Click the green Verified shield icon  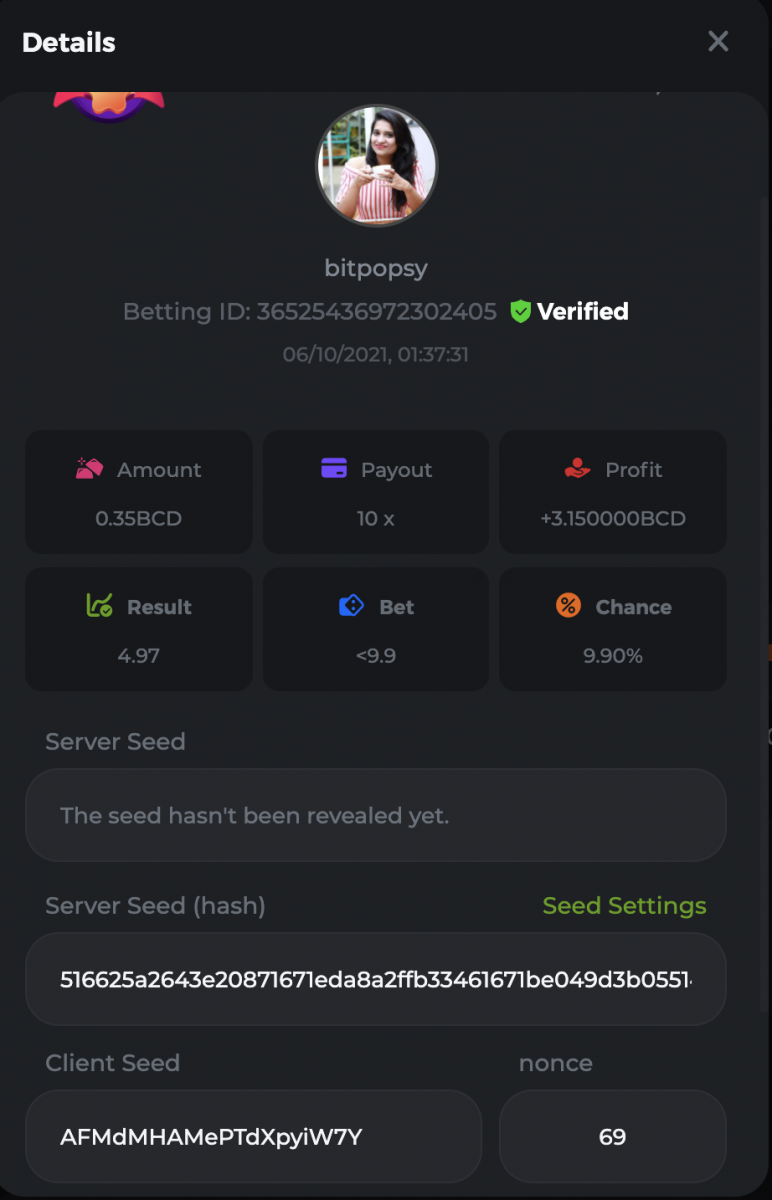(x=520, y=311)
